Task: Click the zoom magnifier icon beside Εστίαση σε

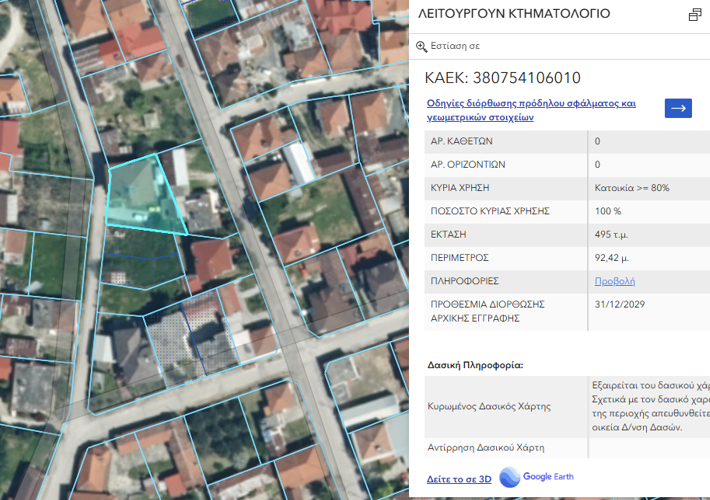Action: (422, 46)
